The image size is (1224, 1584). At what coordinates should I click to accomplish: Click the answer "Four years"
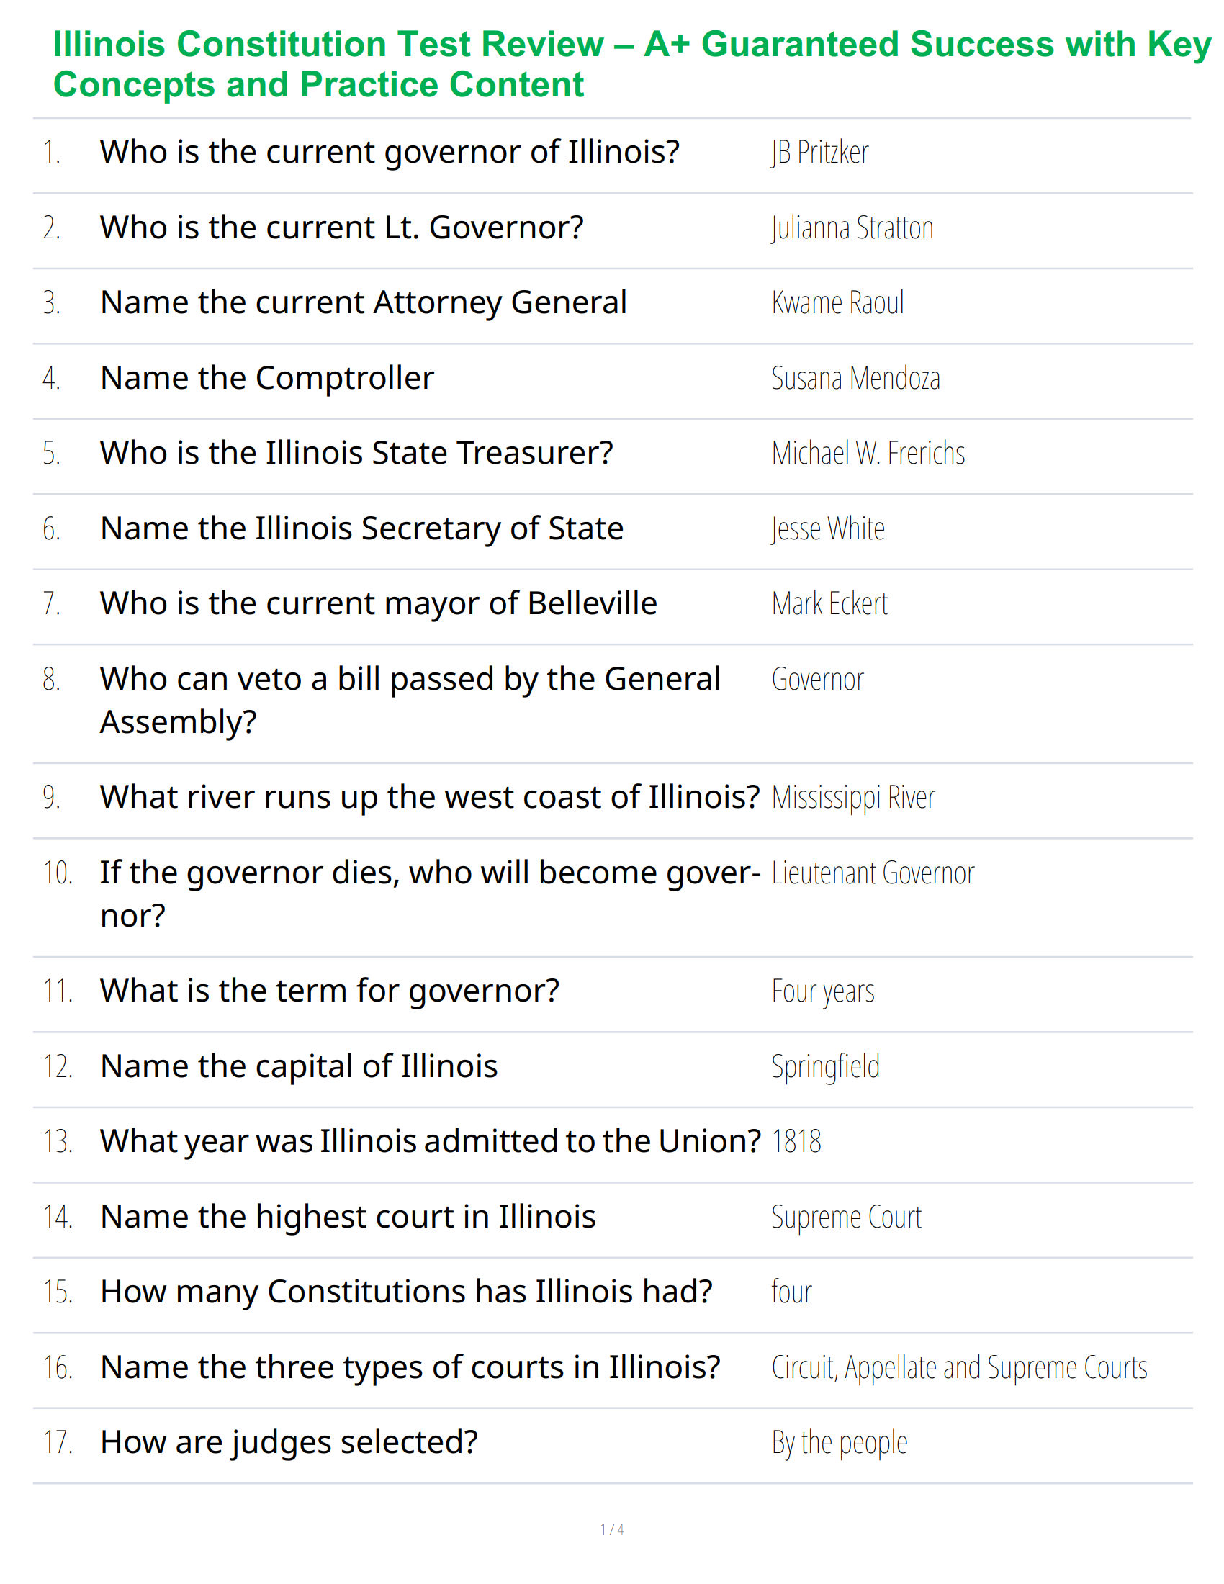[823, 992]
